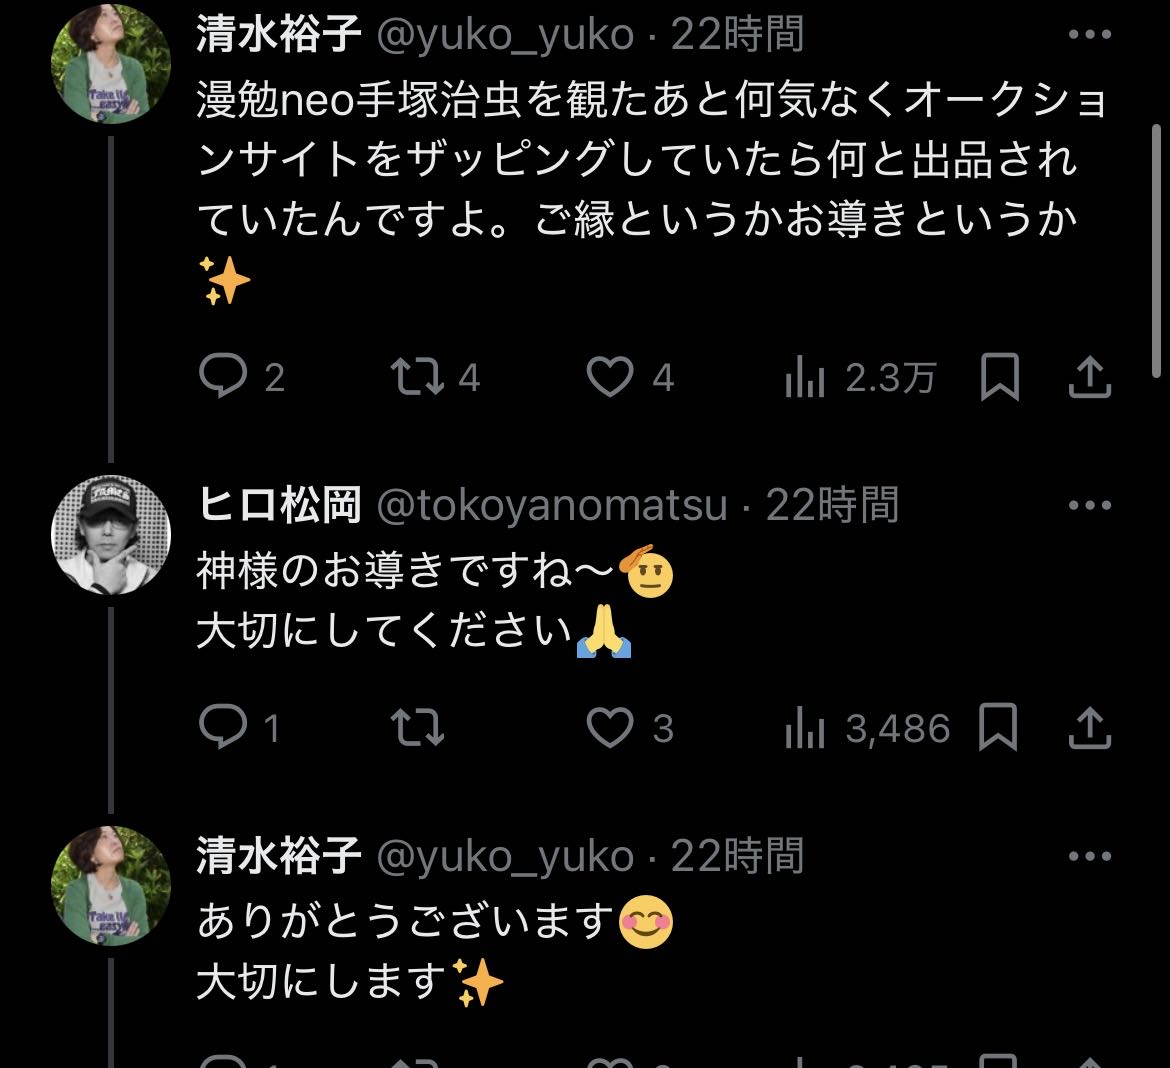Retweet ヒロ松岡's reply
The height and width of the screenshot is (1068, 1170).
[417, 727]
